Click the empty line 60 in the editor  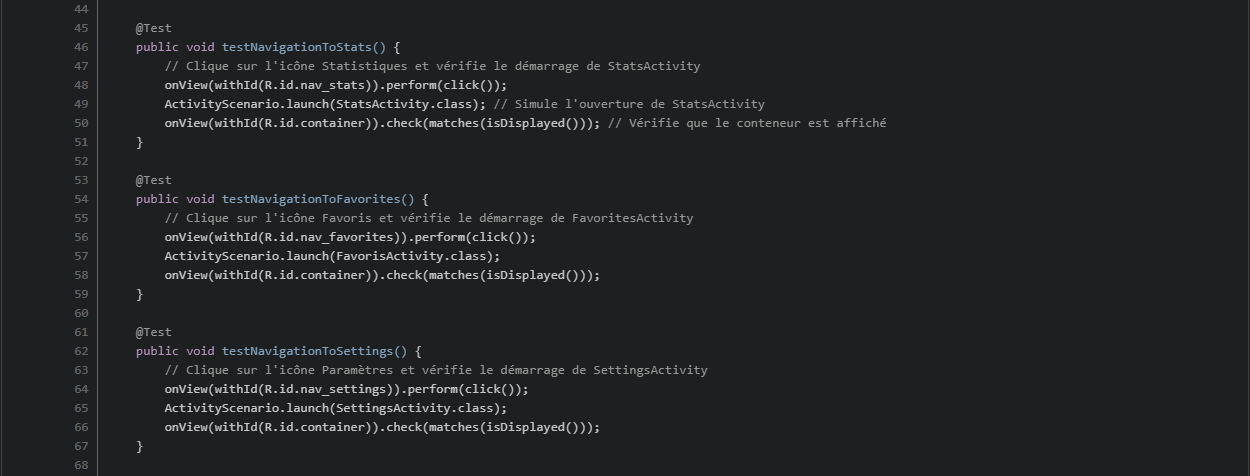(400, 313)
